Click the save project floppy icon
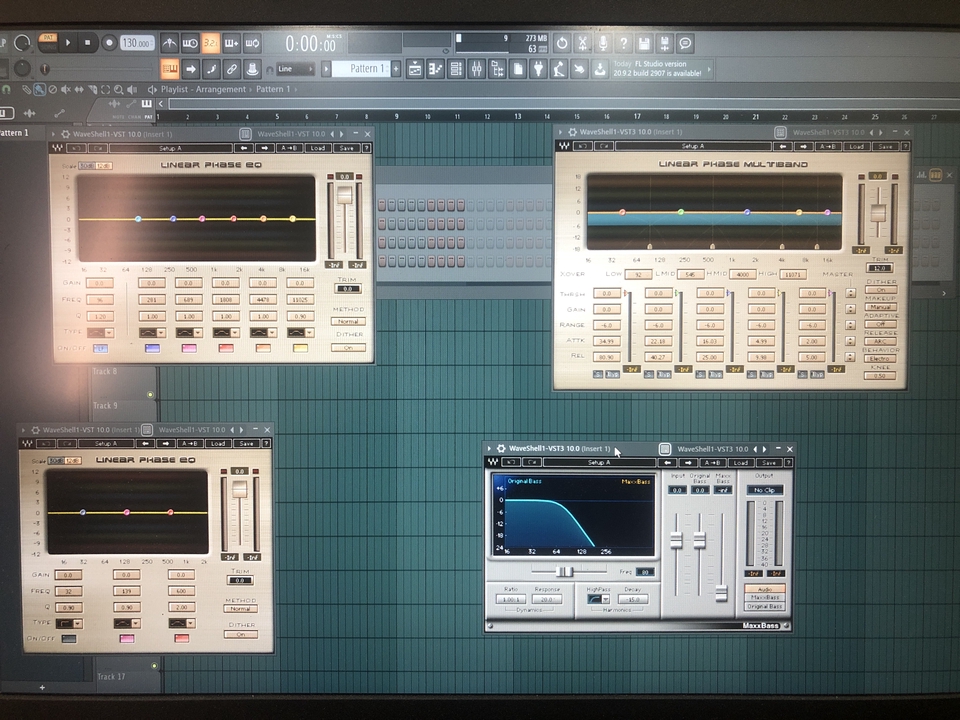The width and height of the screenshot is (960, 720). pyautogui.click(x=644, y=43)
